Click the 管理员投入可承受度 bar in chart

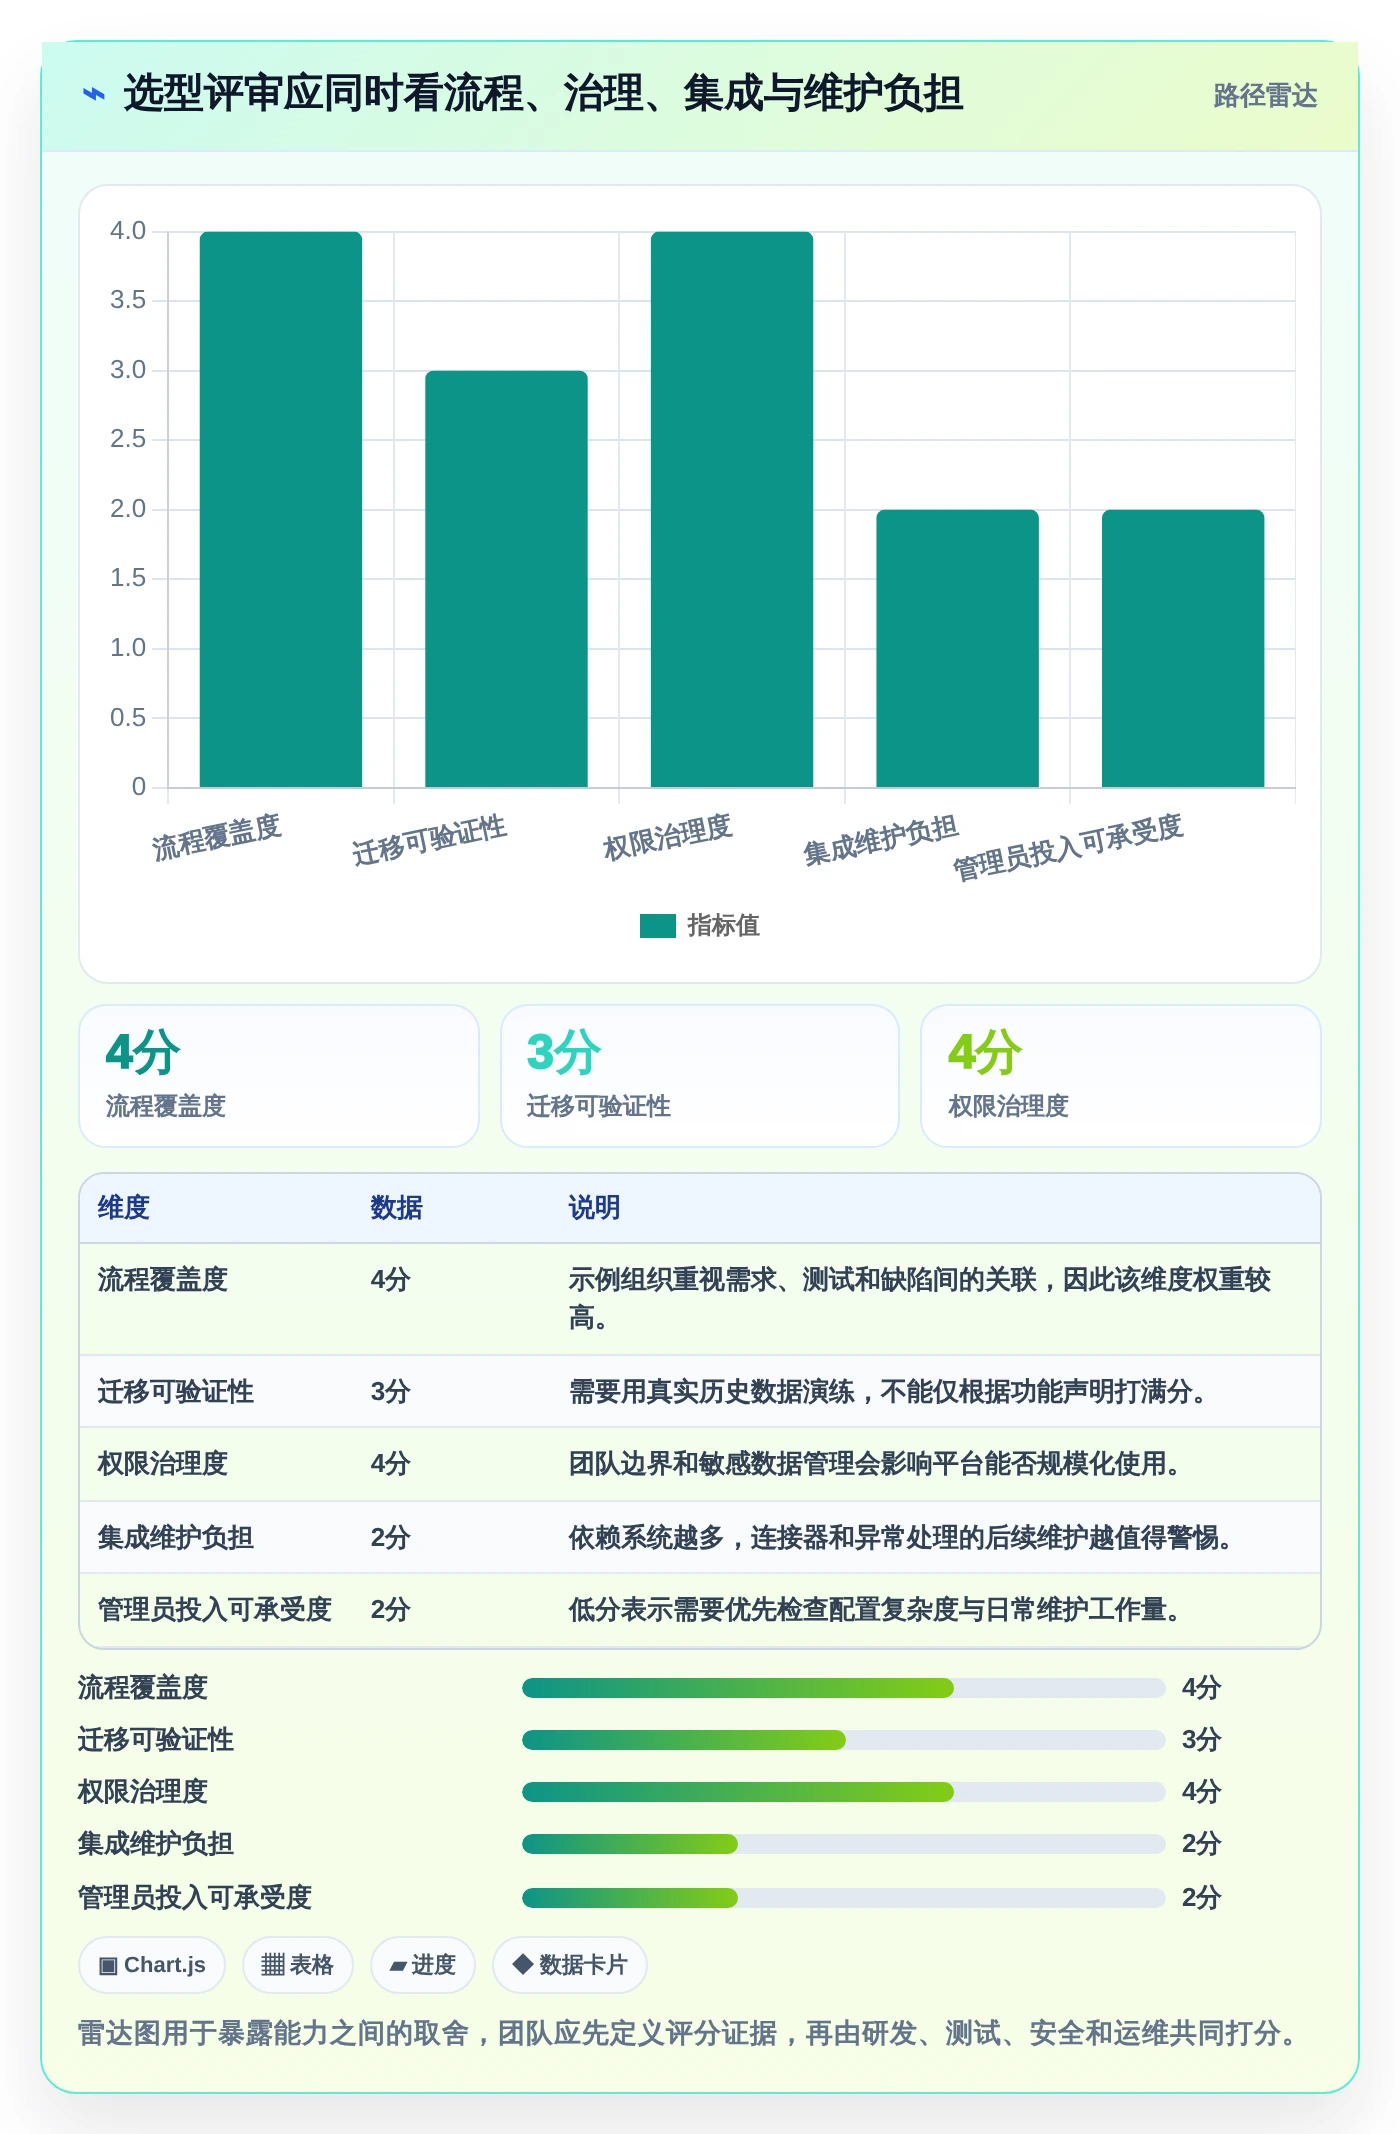(x=1183, y=648)
